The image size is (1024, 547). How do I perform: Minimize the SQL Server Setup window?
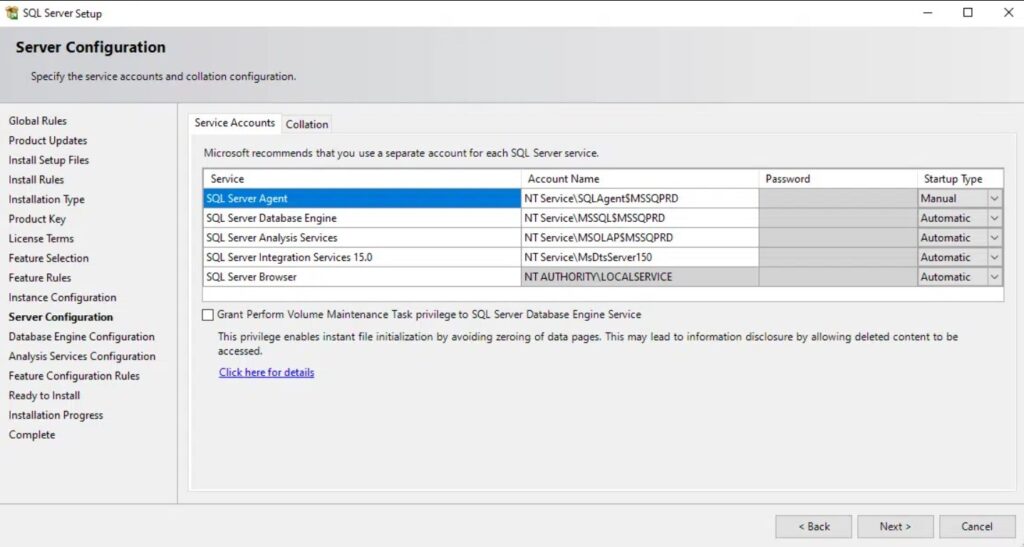pos(927,13)
